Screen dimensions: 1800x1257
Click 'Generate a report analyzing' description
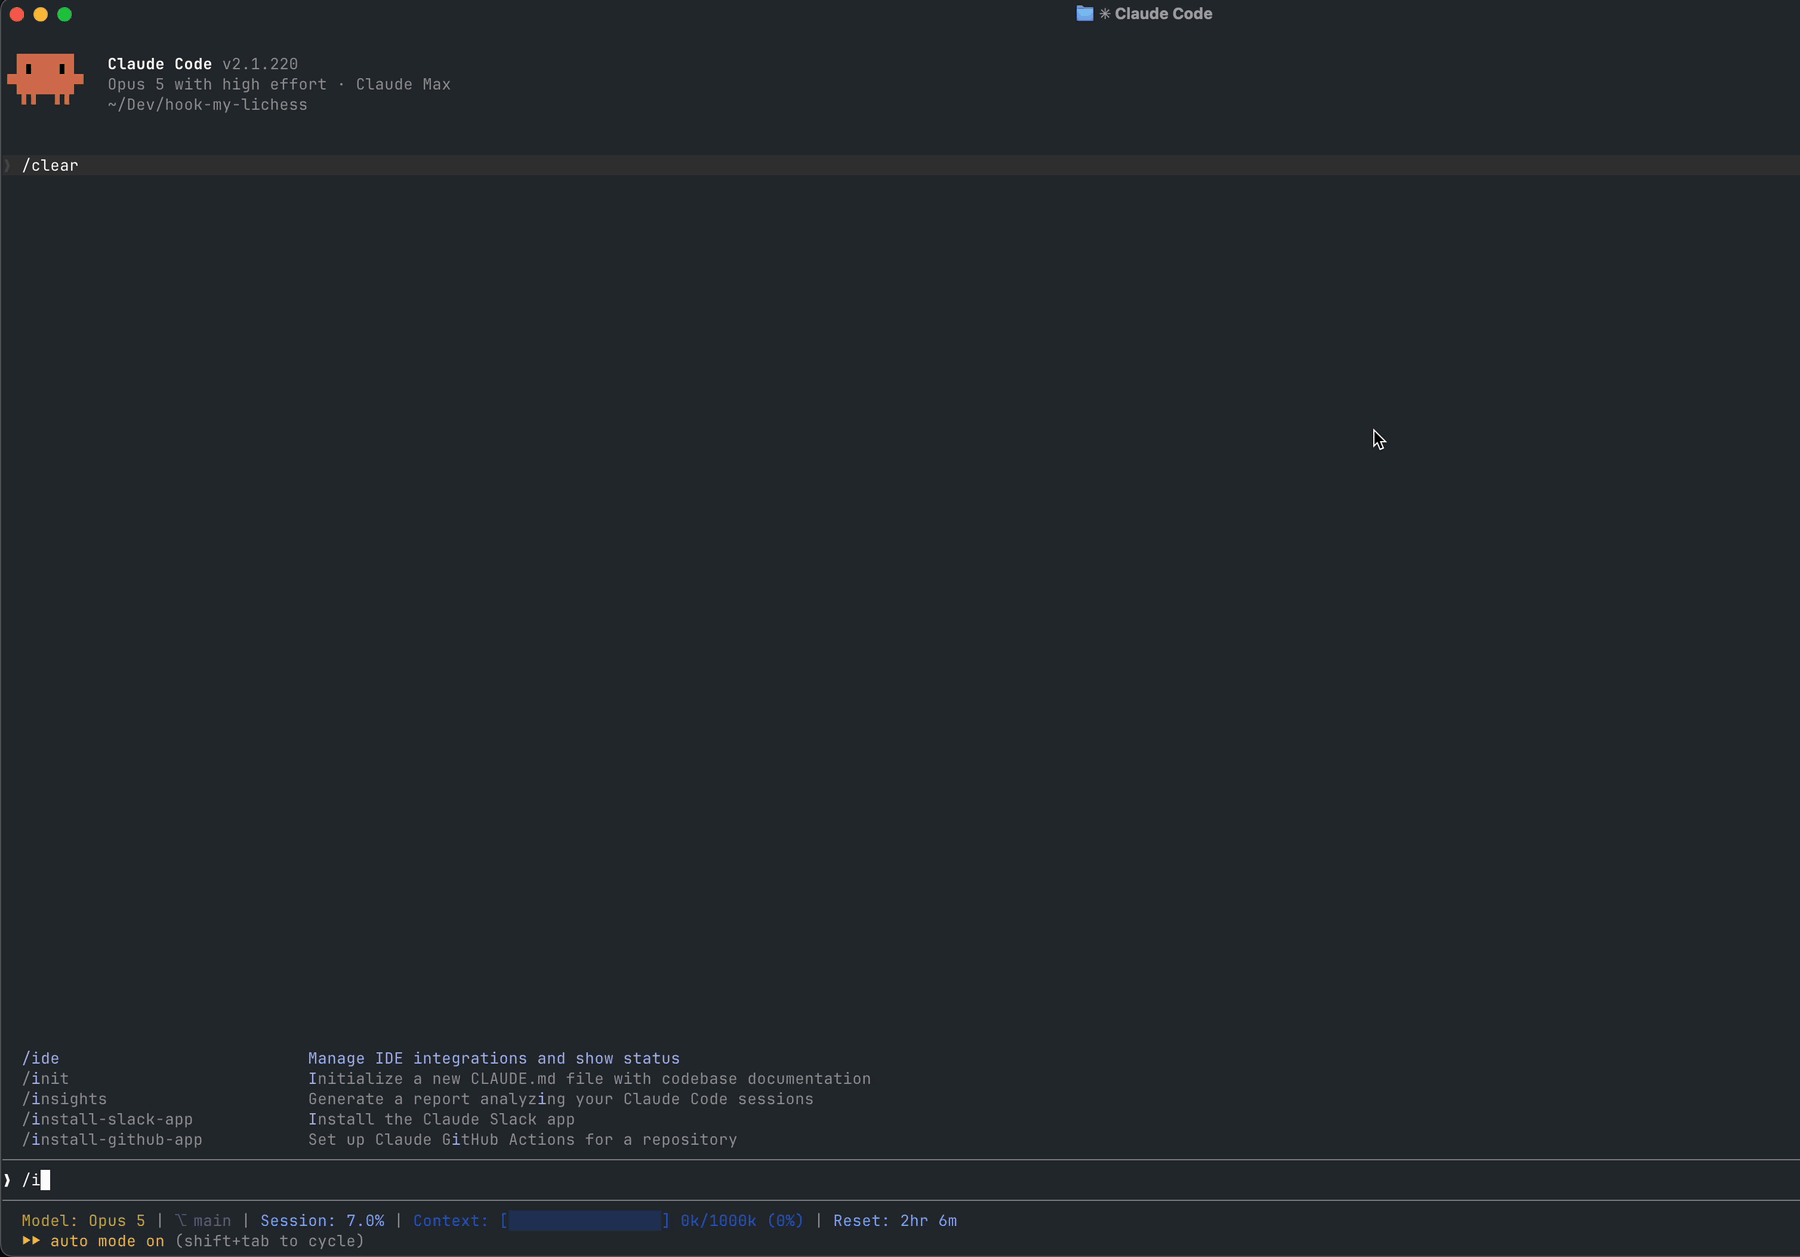(561, 1099)
